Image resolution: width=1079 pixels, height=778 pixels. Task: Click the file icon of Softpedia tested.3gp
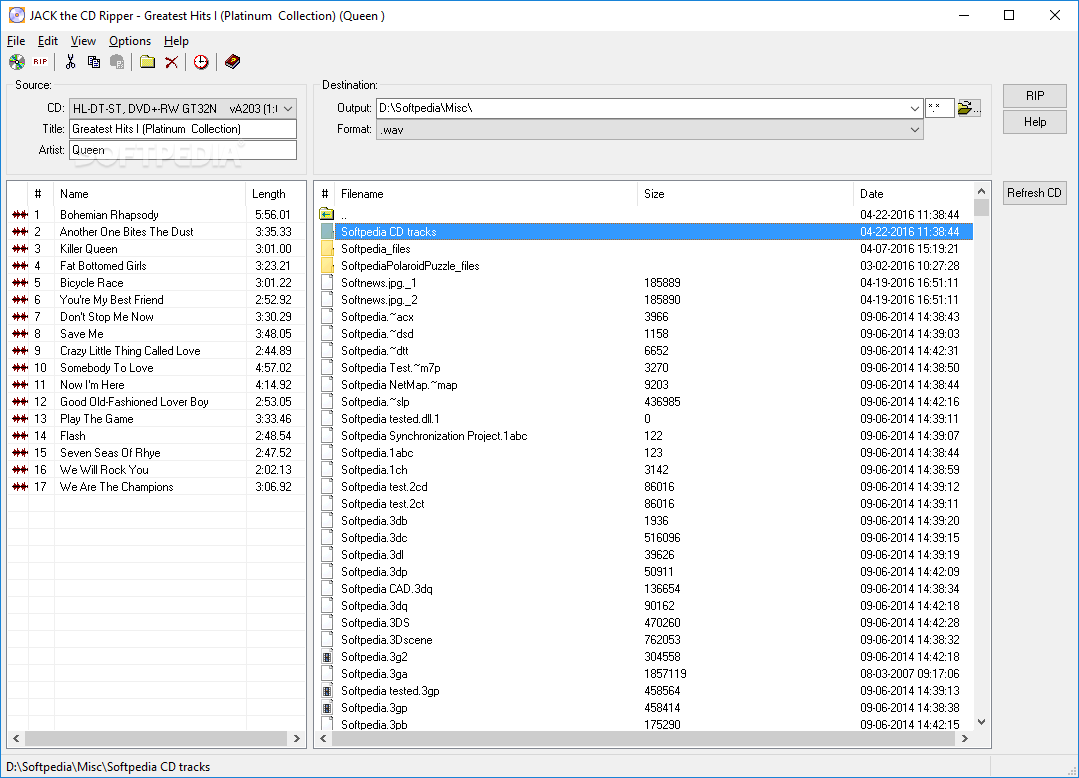pos(327,691)
